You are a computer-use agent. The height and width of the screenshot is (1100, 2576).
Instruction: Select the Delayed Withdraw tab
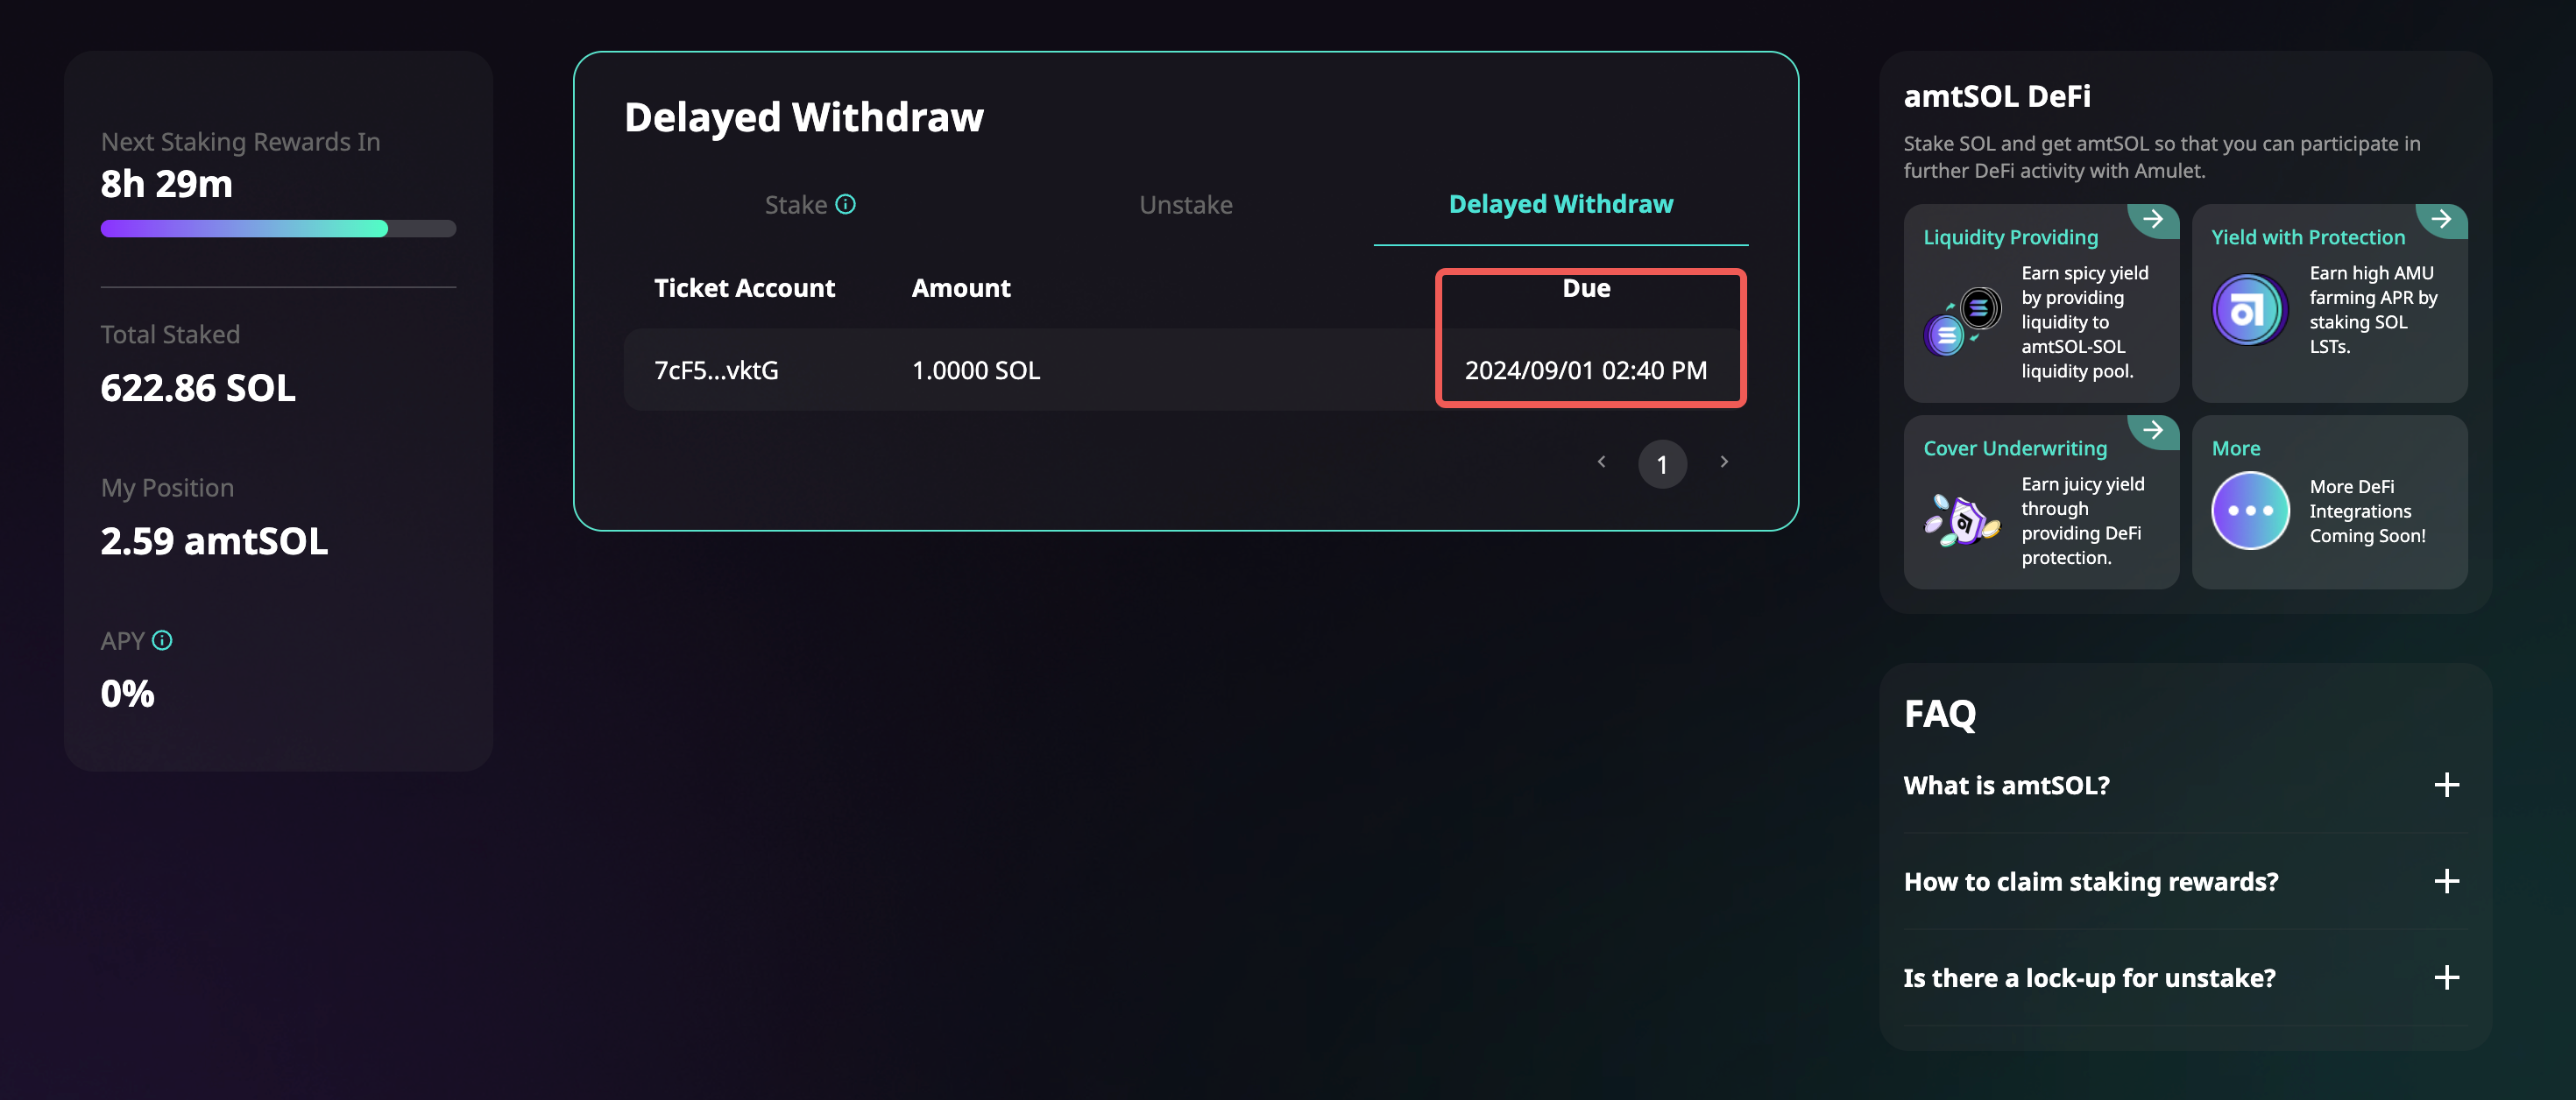(1560, 204)
